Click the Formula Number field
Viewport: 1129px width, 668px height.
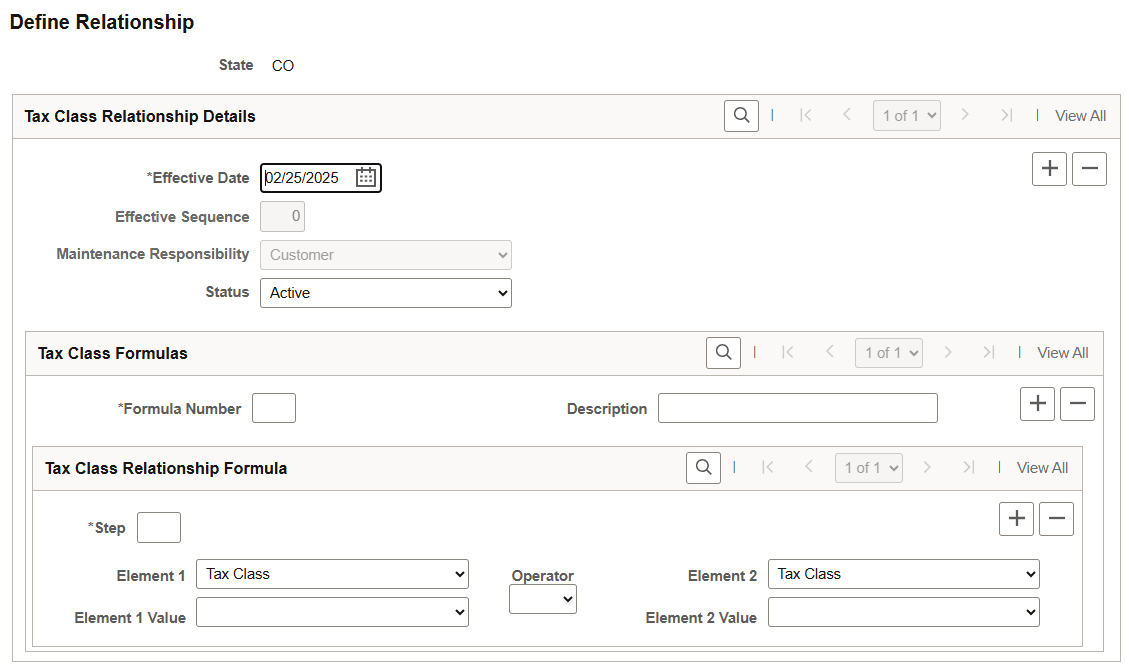[274, 408]
